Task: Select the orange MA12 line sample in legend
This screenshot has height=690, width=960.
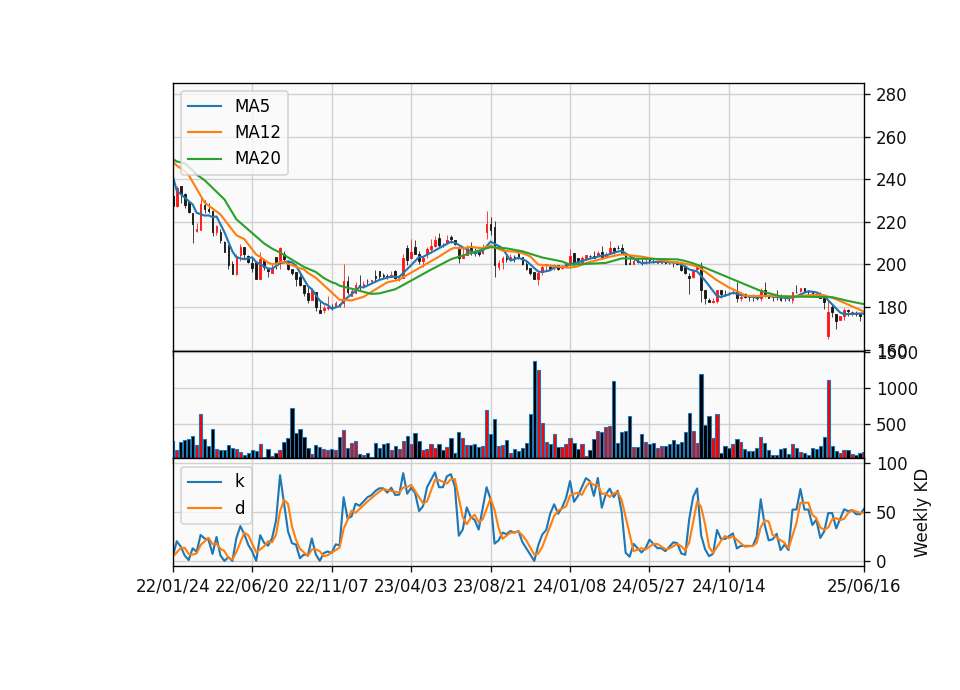Action: point(204,132)
